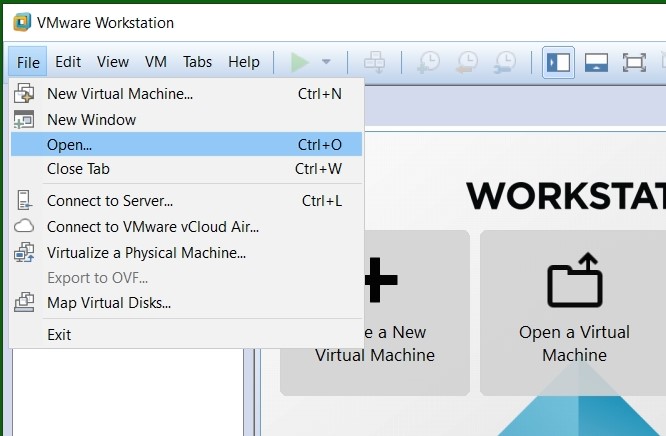Open the Snapshot Manager toolbar icon
Screen dimensions: 666x436
click(x=505, y=62)
